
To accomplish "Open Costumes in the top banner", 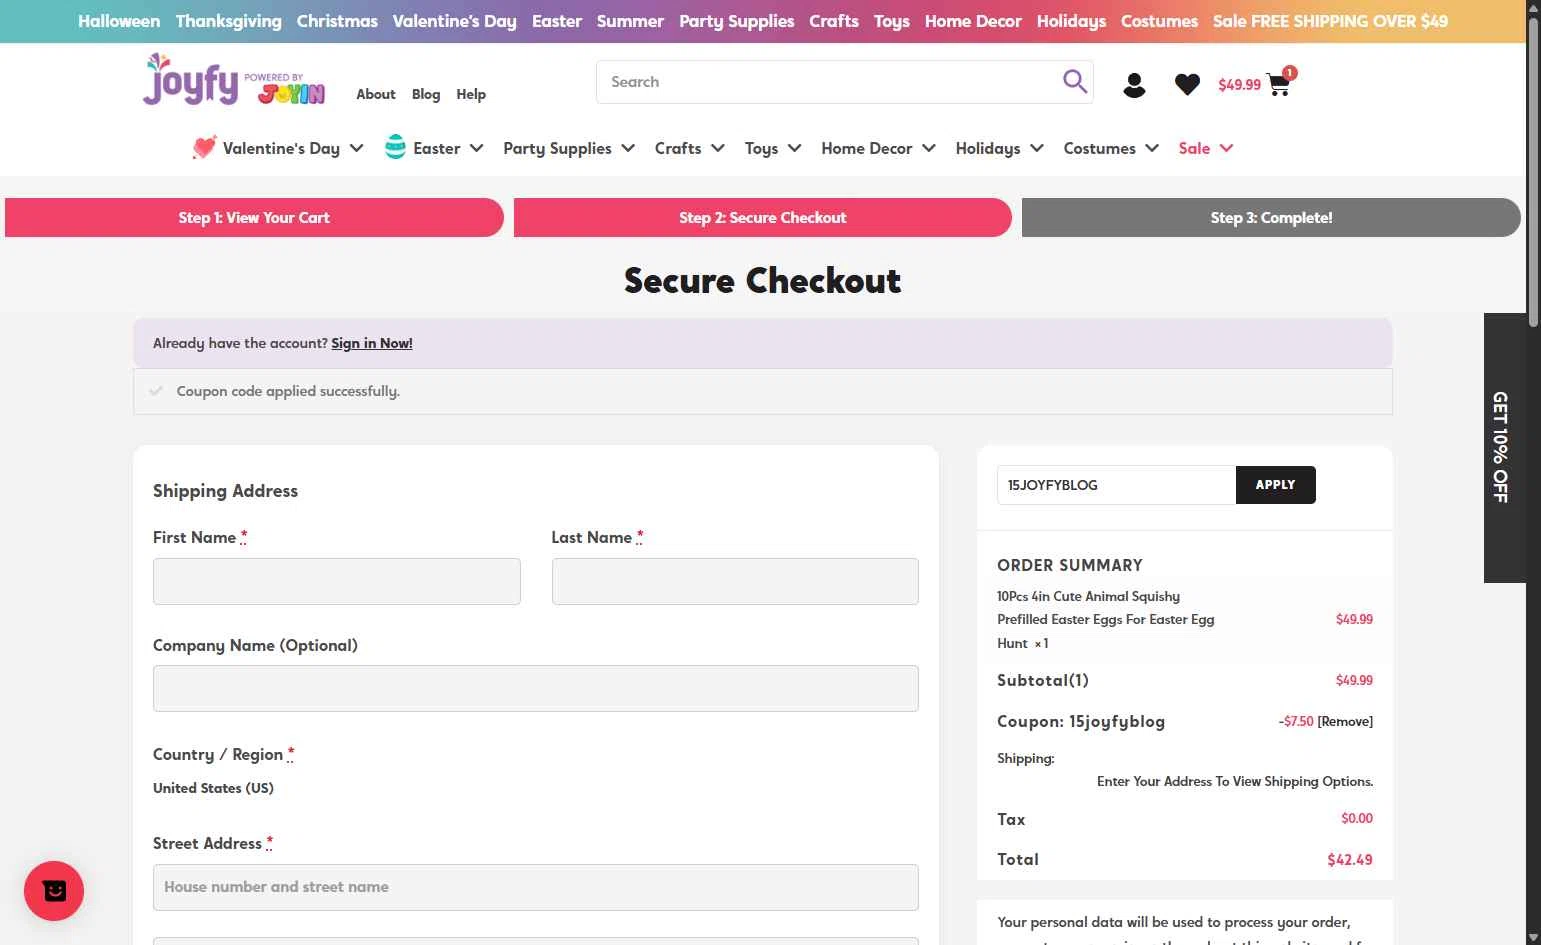I will tap(1159, 21).
